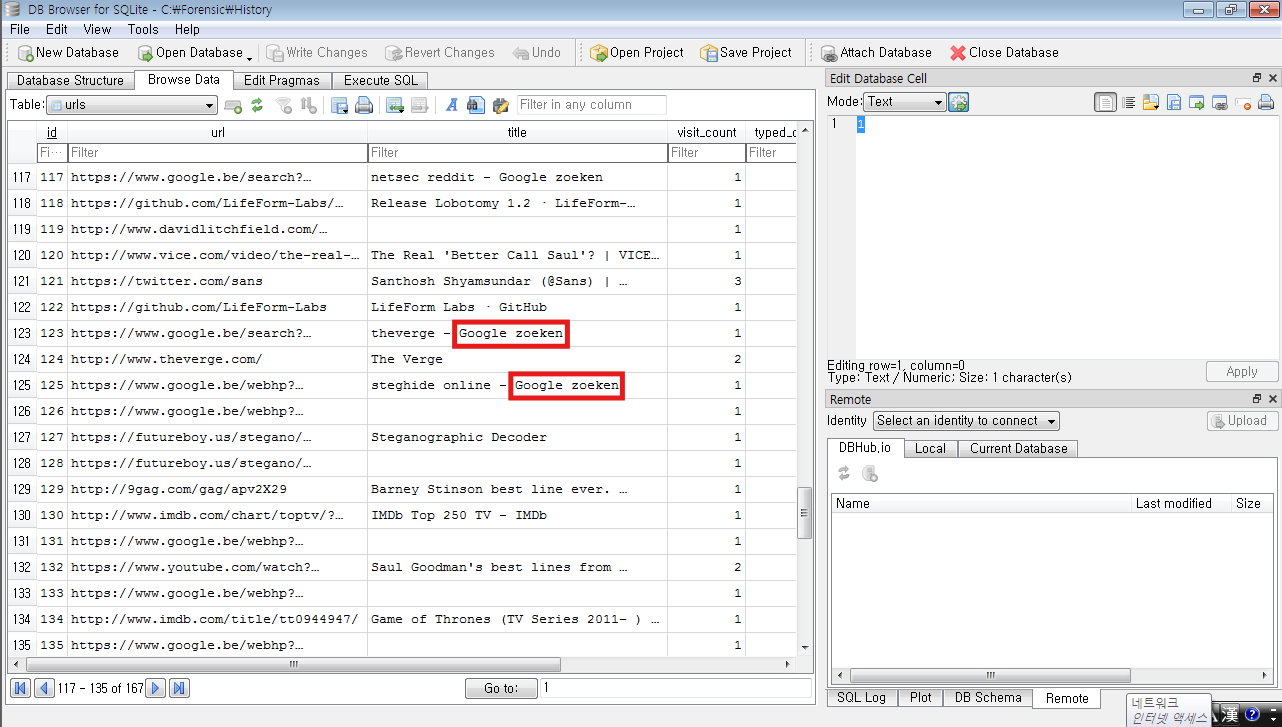Click the New Database toolbar button
The width and height of the screenshot is (1282, 727).
click(x=68, y=52)
